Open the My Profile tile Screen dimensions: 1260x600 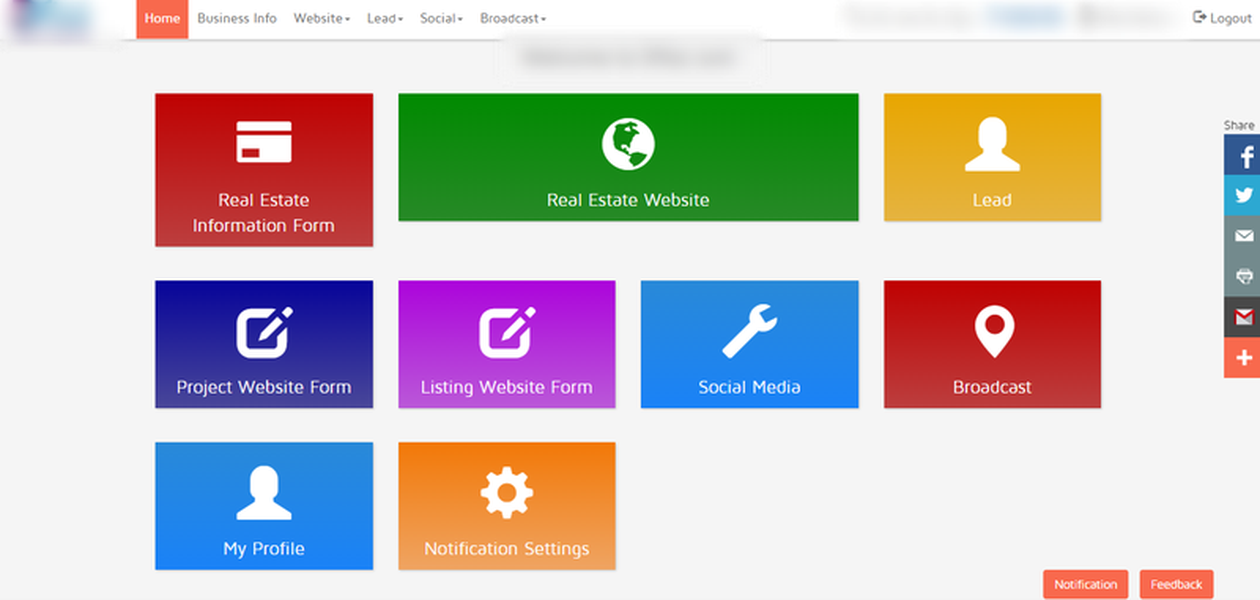tap(264, 506)
